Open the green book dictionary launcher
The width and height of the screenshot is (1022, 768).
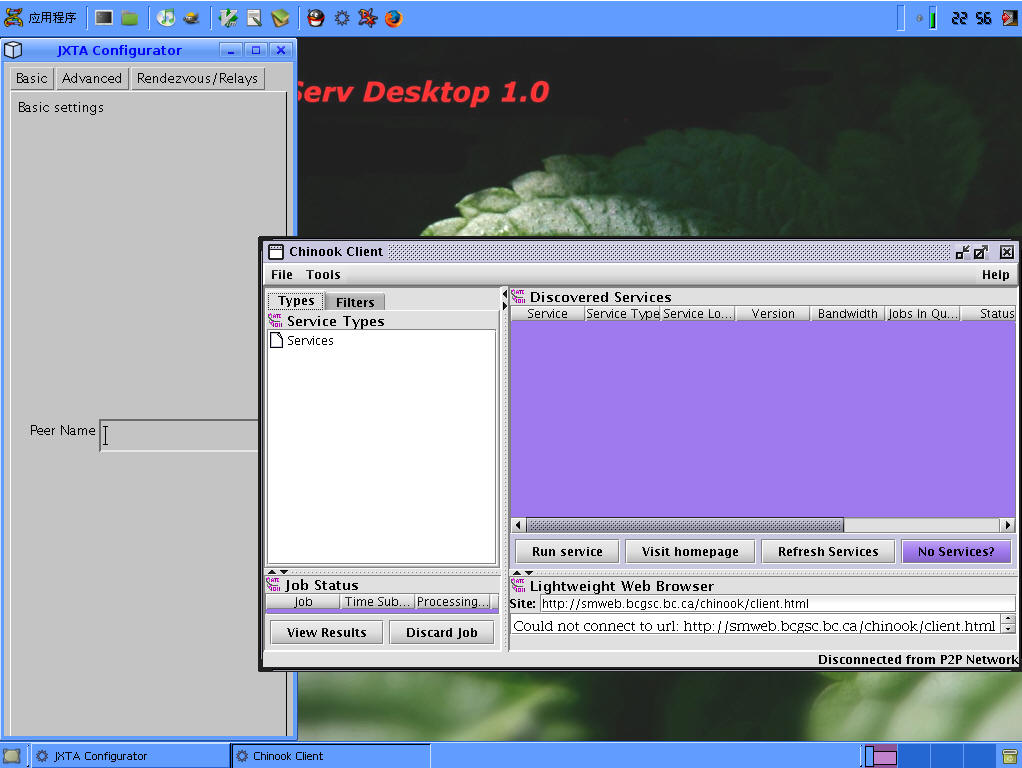pos(280,18)
